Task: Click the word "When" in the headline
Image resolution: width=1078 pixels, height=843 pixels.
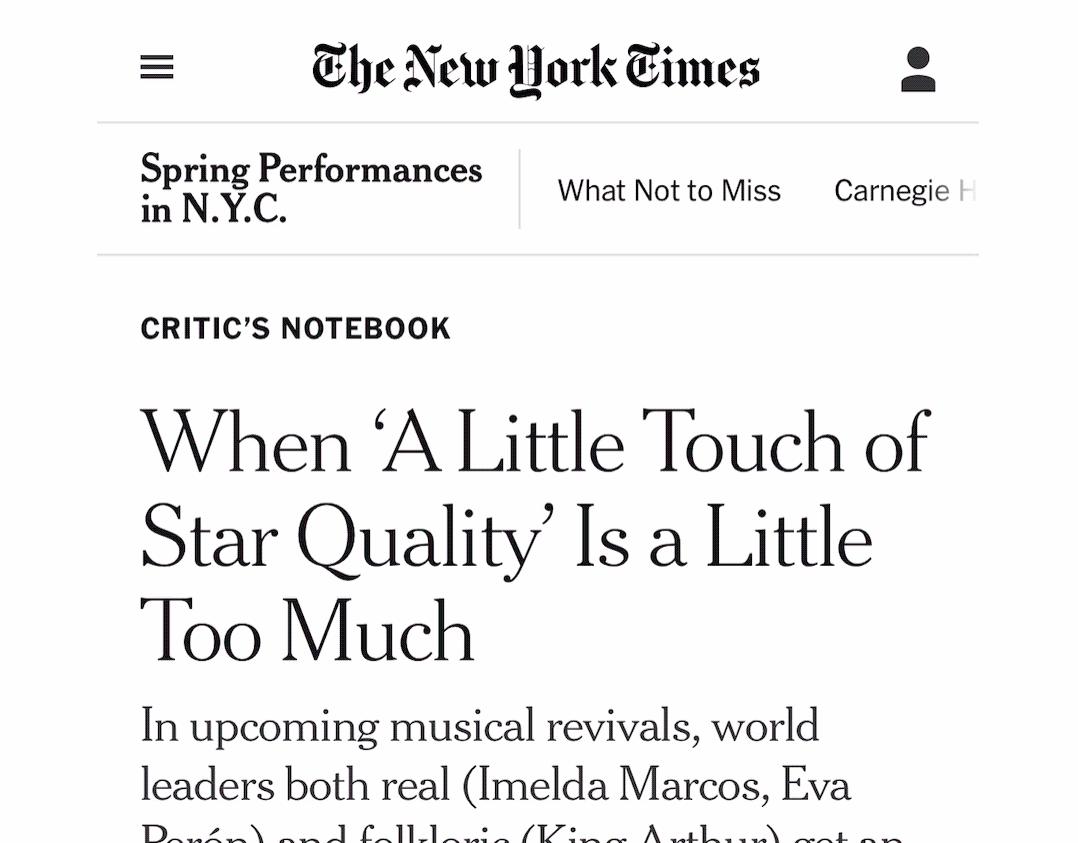Action: pos(246,442)
